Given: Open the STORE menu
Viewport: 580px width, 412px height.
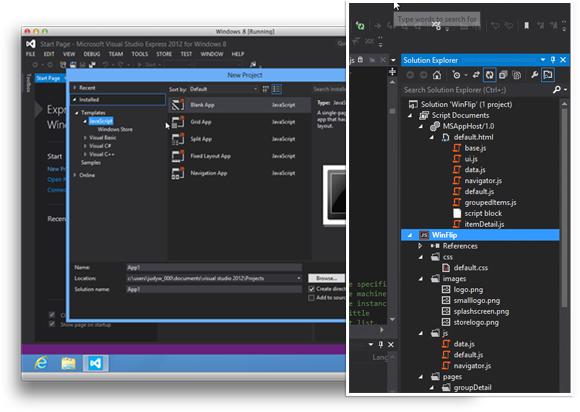Looking at the screenshot, I should coord(164,54).
